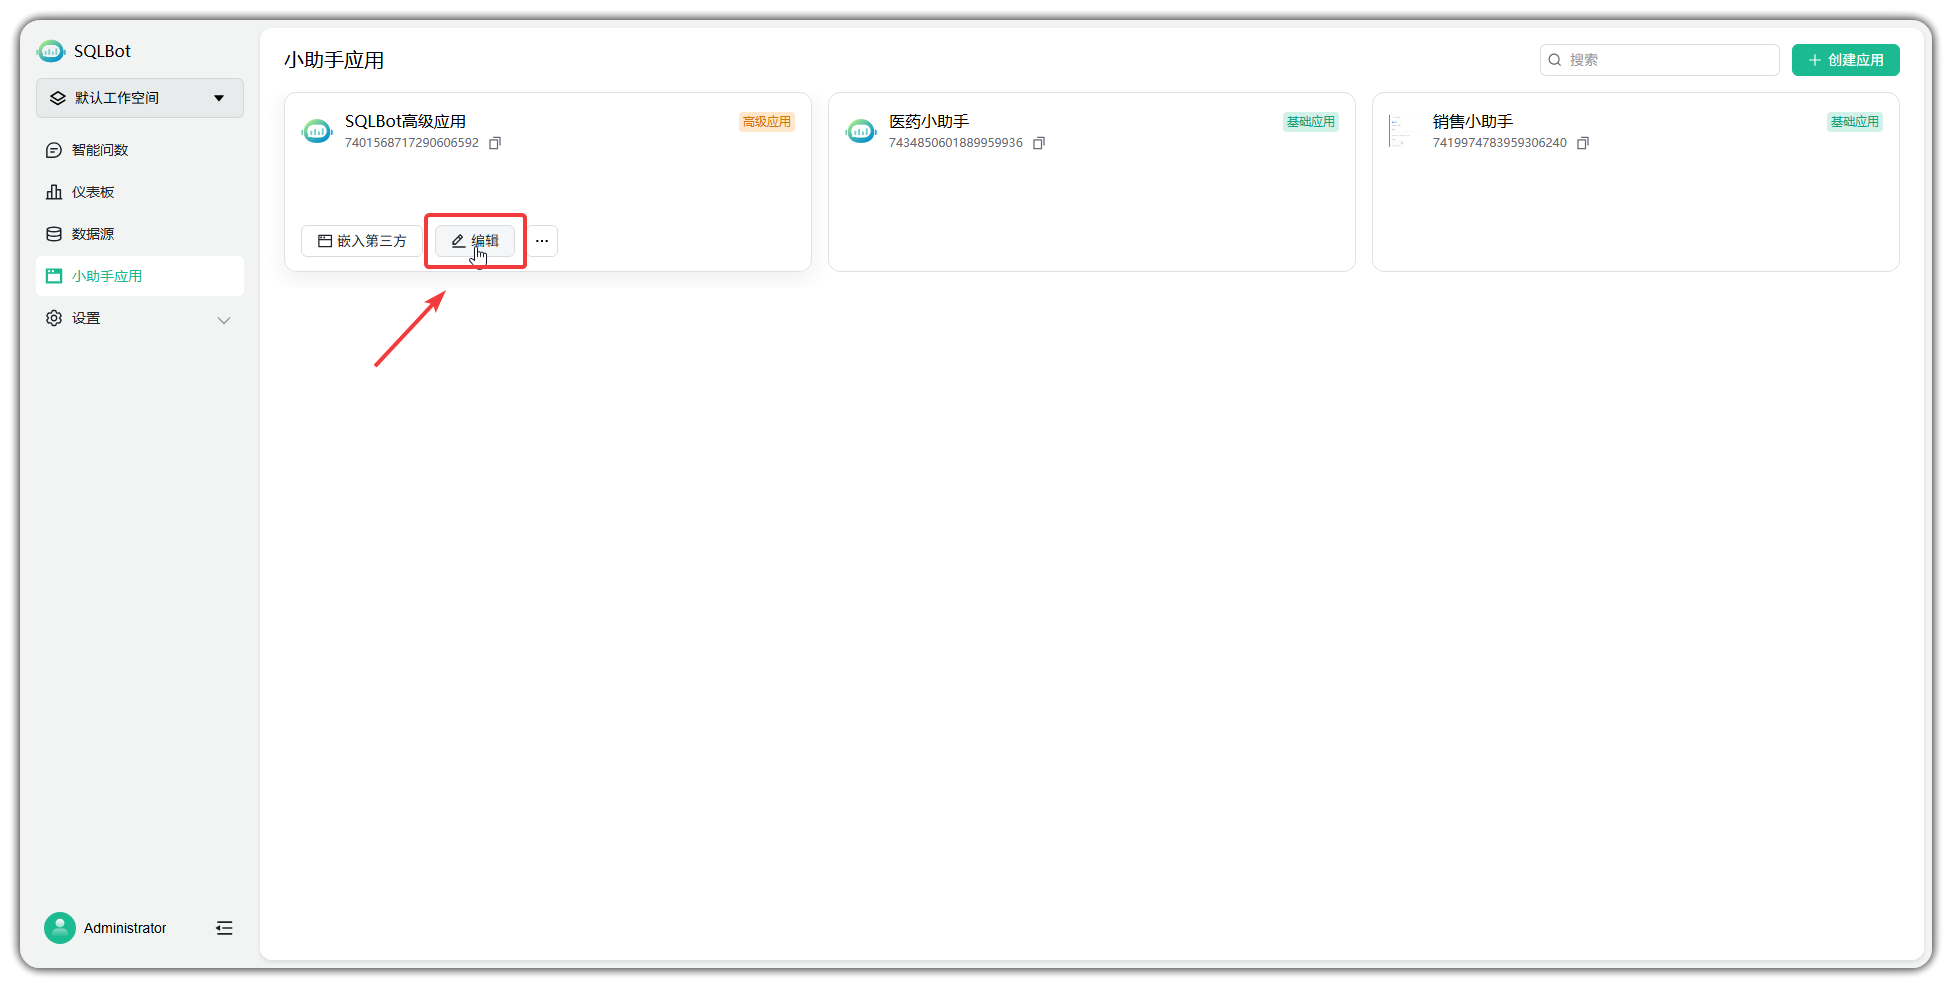The height and width of the screenshot is (988, 1952).
Task: Open the 默认工作空间 workspace dropdown
Action: (140, 98)
